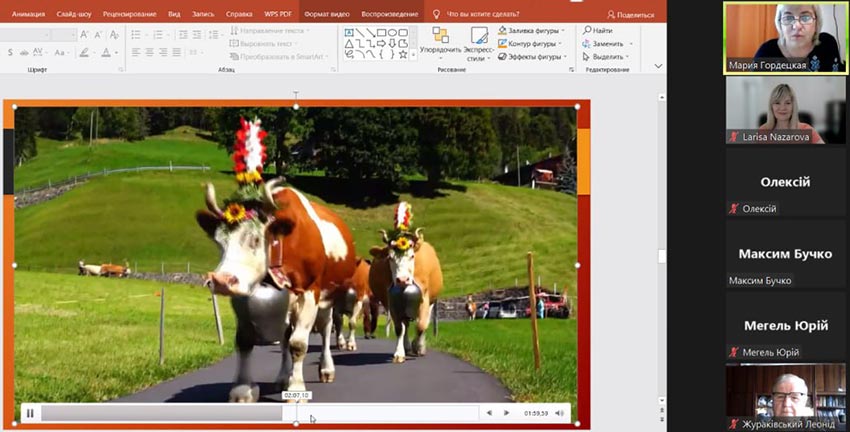This screenshot has width=850, height=432.
Task: Open the Заменить replace option
Action: click(x=607, y=44)
